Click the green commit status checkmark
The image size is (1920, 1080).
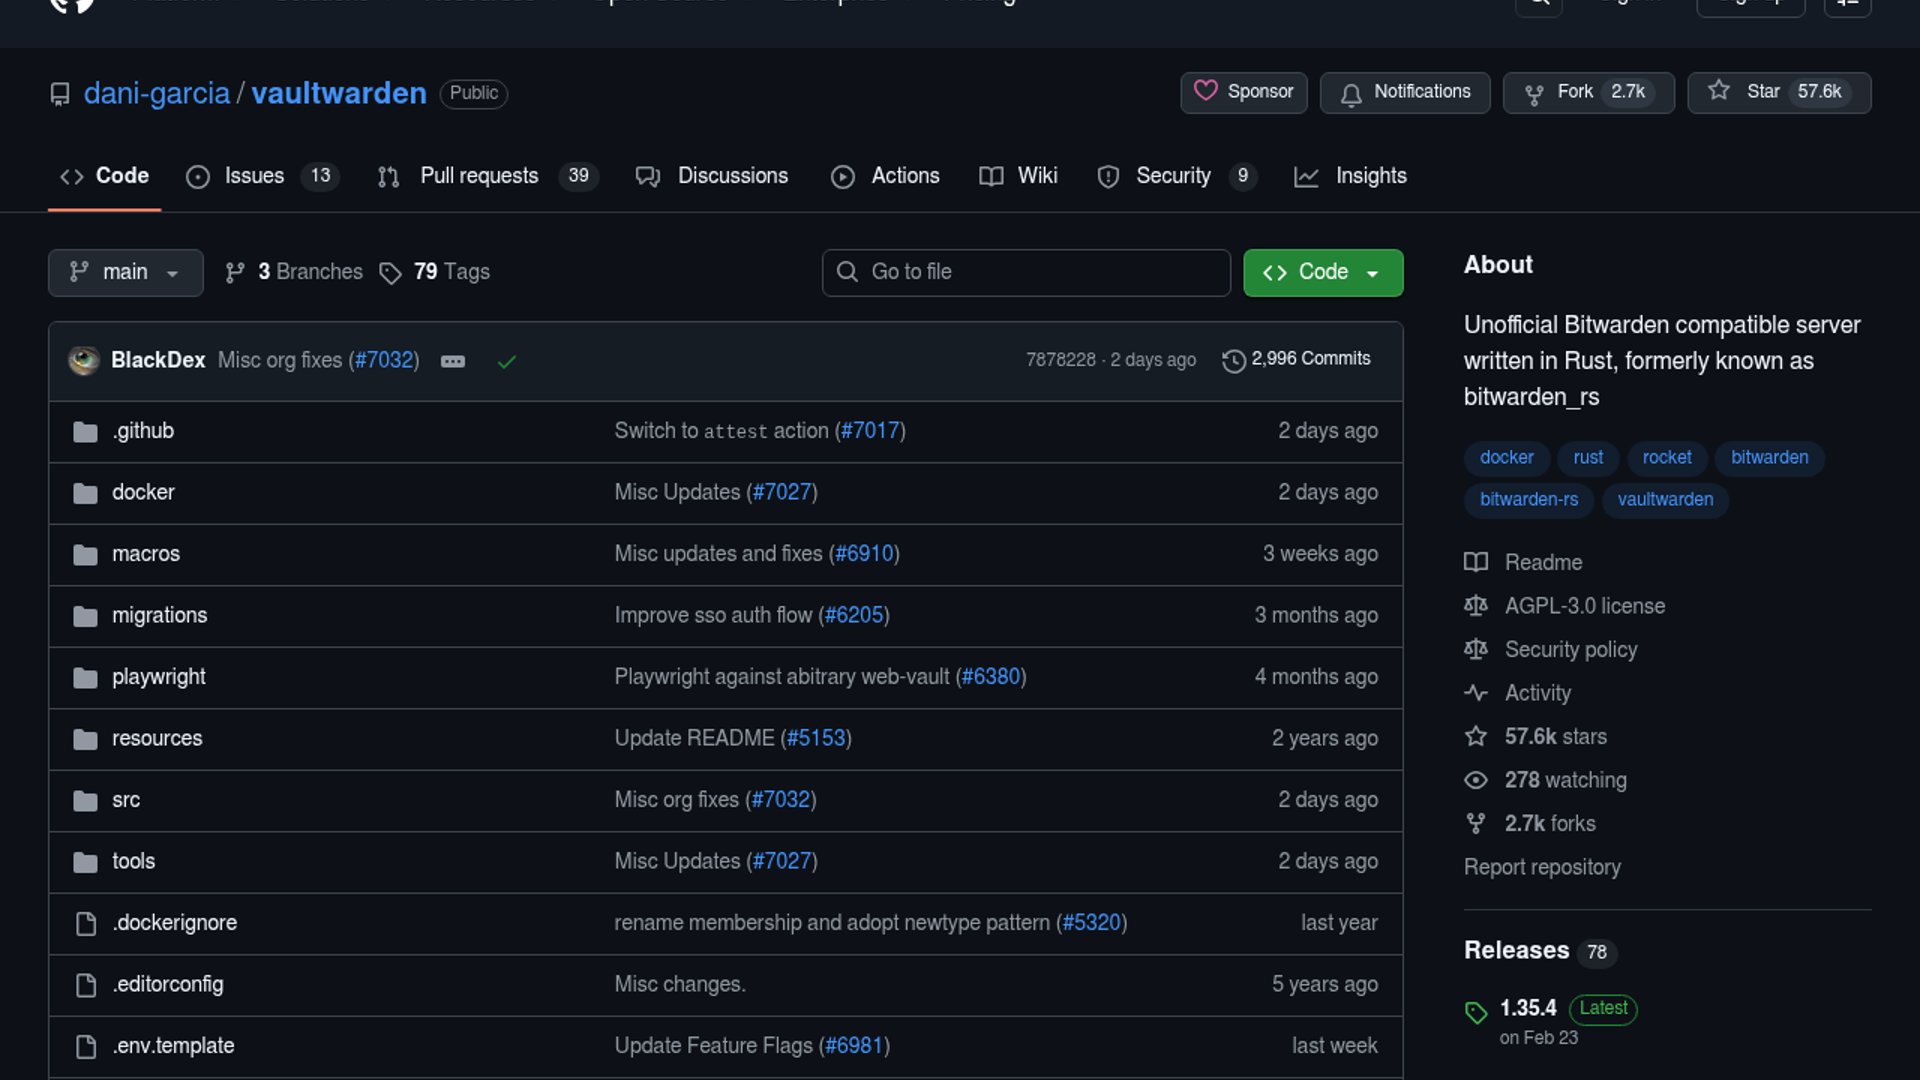coord(507,361)
